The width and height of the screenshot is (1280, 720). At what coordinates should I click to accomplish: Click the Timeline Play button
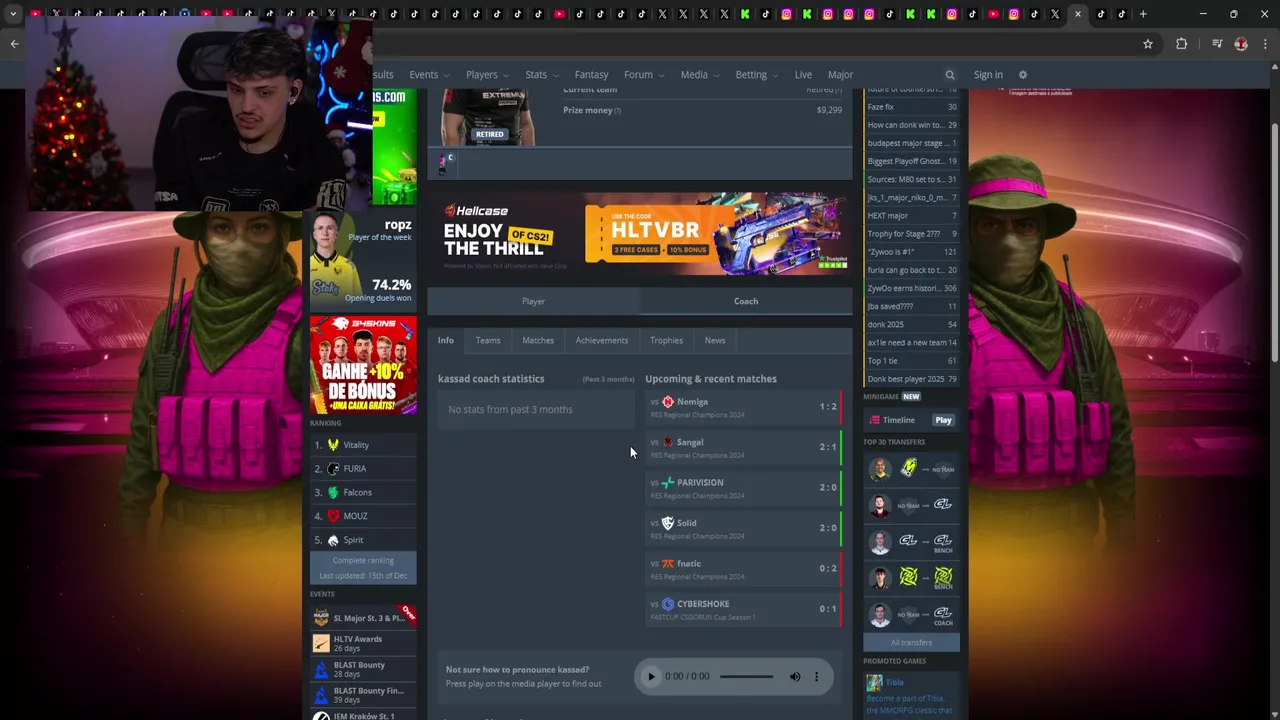pos(943,420)
